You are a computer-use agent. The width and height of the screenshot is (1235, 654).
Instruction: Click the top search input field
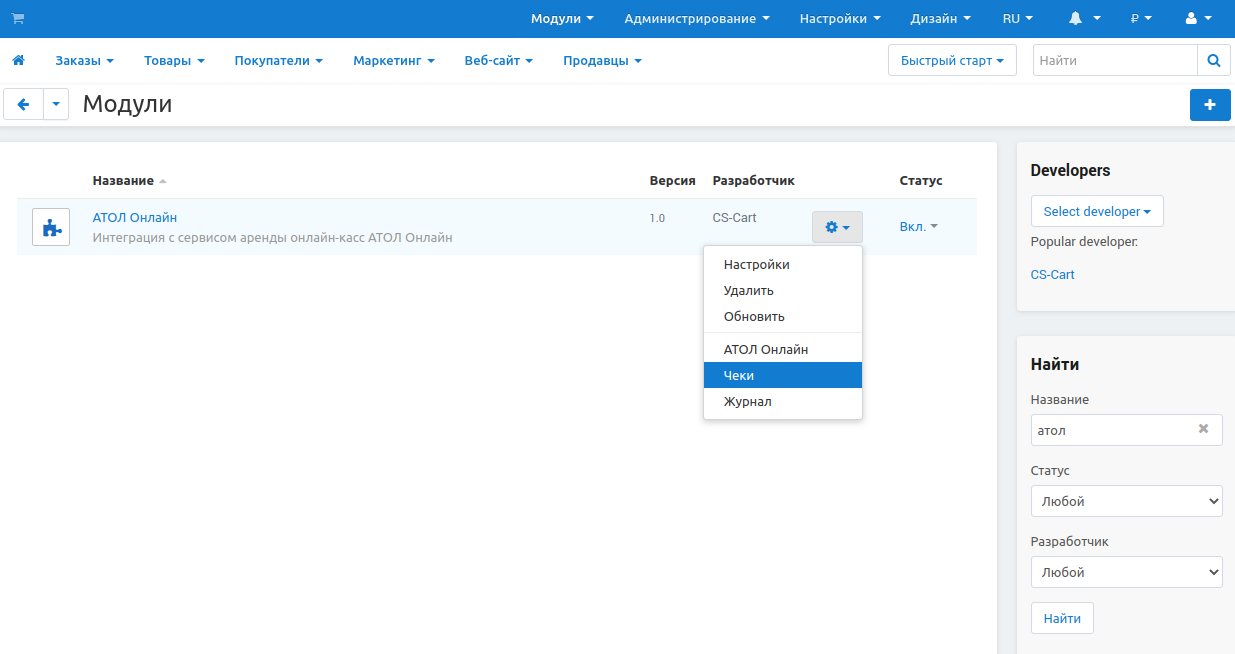(x=1114, y=61)
